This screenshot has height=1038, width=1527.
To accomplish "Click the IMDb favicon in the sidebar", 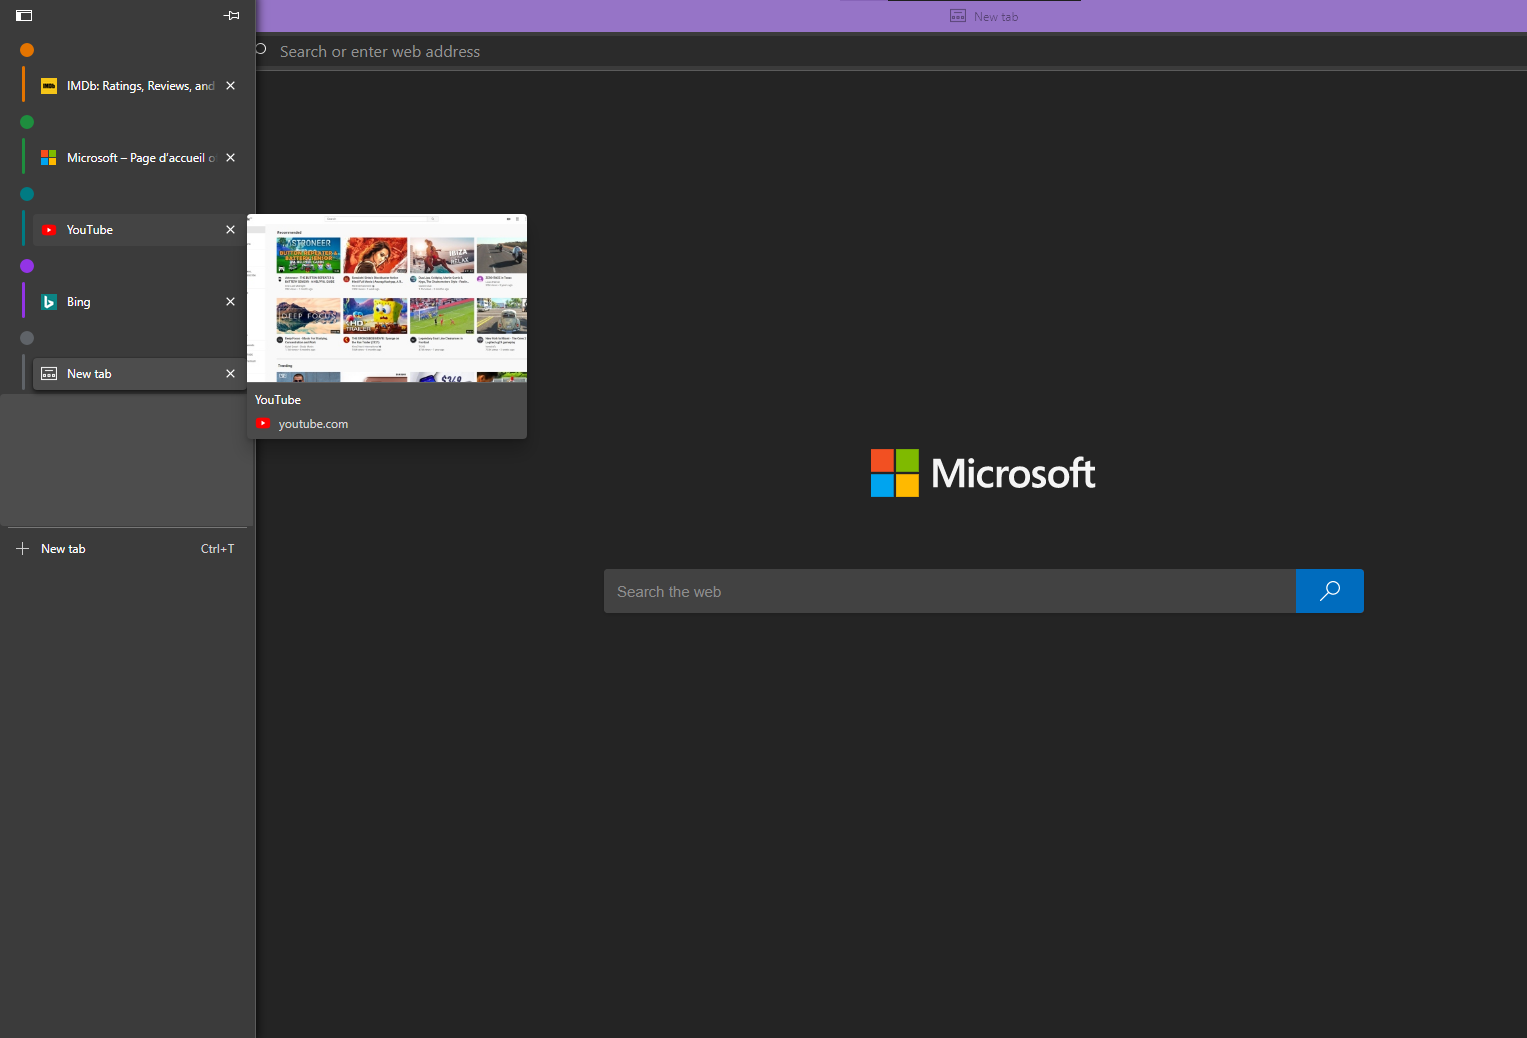I will (49, 85).
